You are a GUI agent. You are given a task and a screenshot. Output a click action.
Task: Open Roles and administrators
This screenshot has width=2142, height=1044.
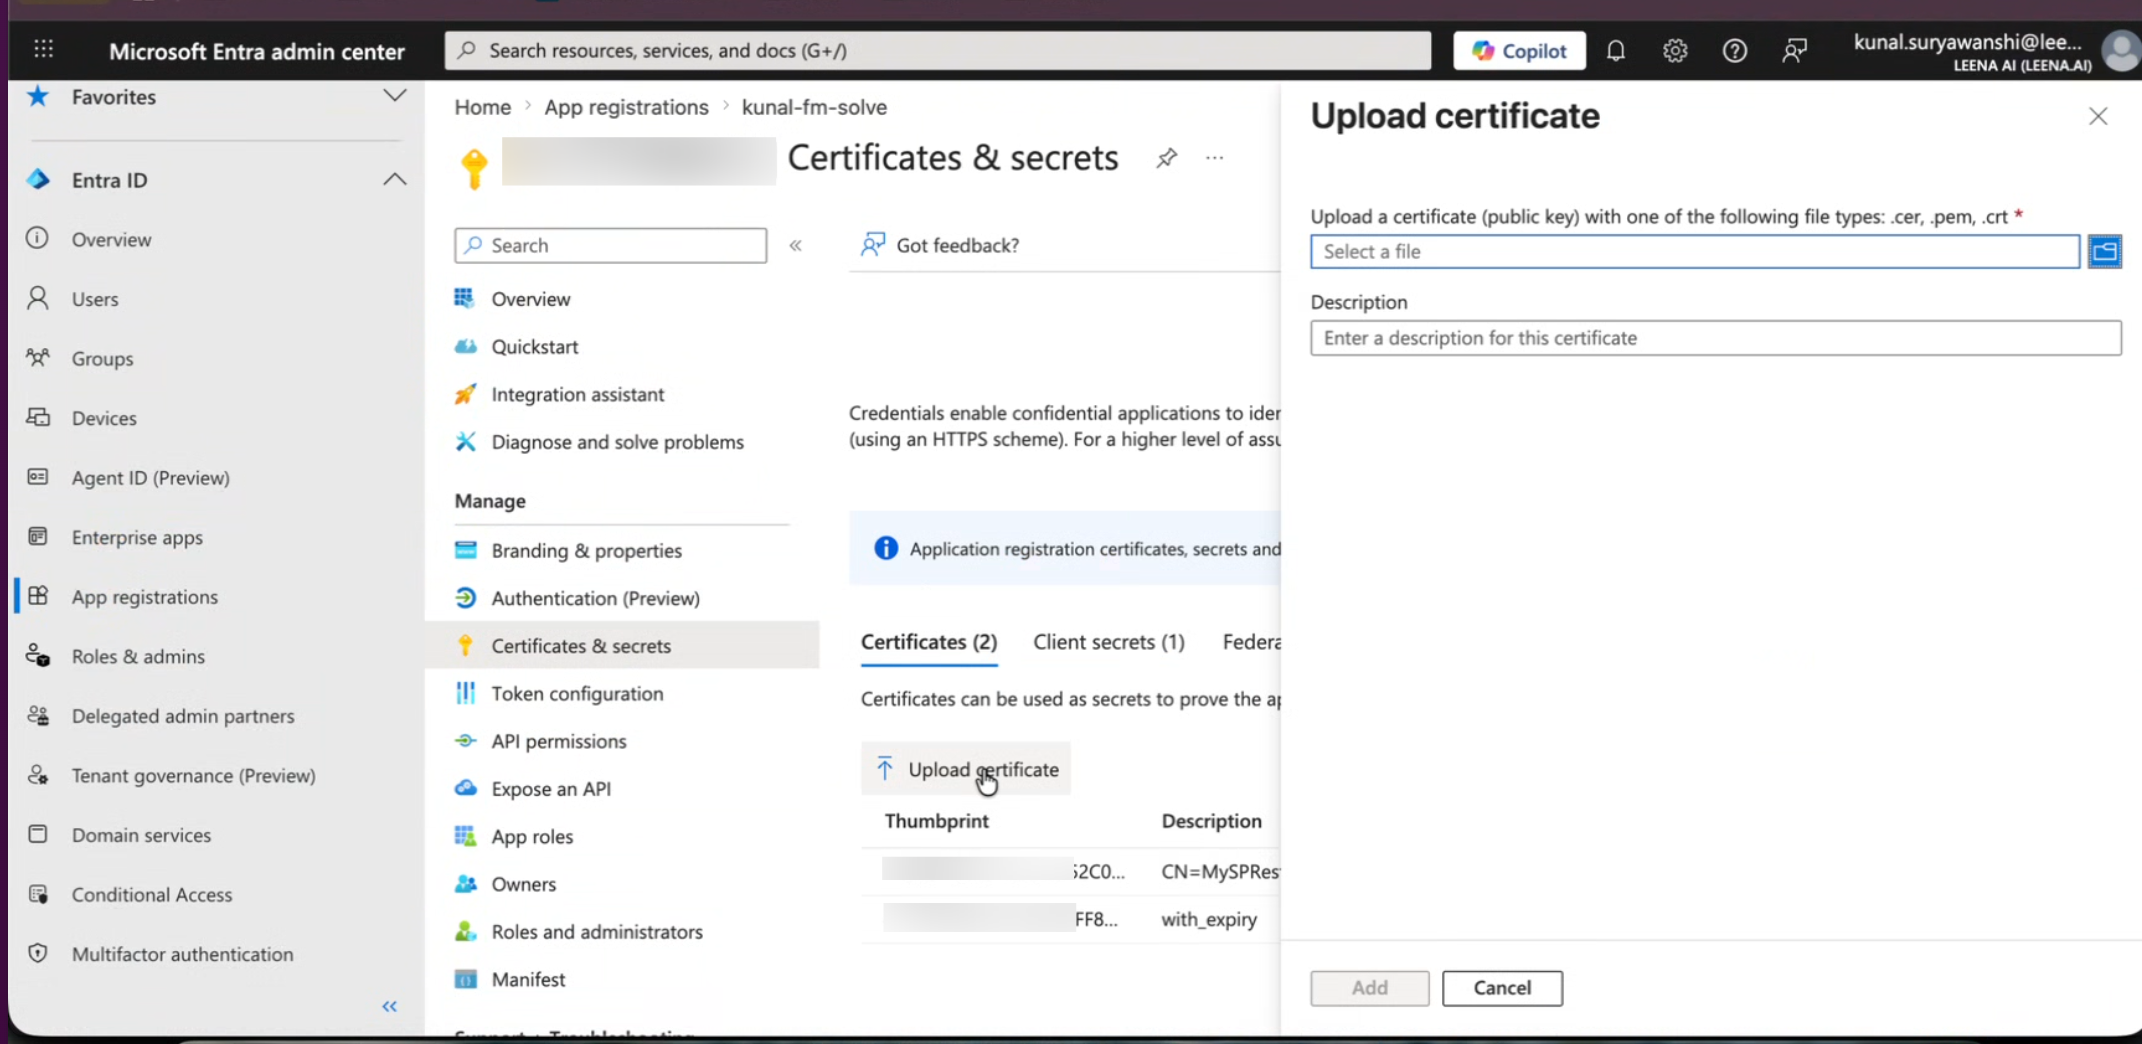click(x=597, y=931)
